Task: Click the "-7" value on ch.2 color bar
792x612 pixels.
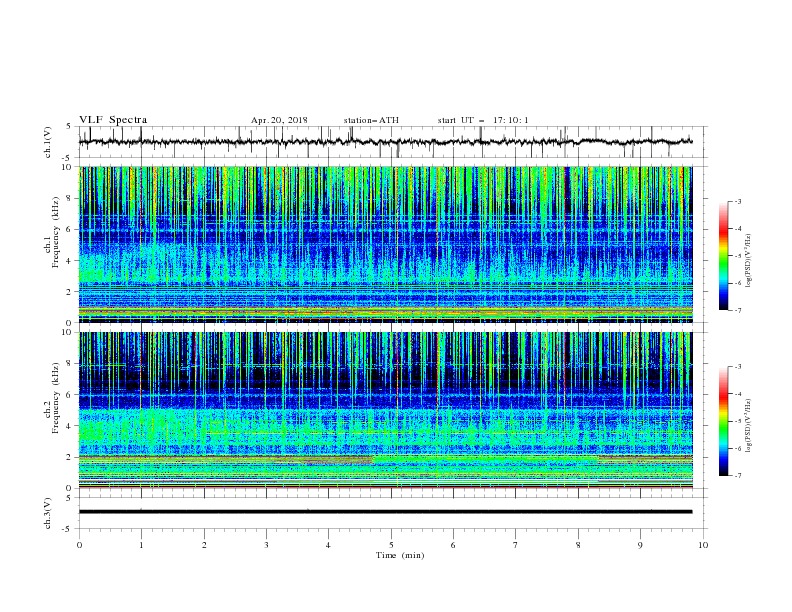Action: tap(737, 475)
